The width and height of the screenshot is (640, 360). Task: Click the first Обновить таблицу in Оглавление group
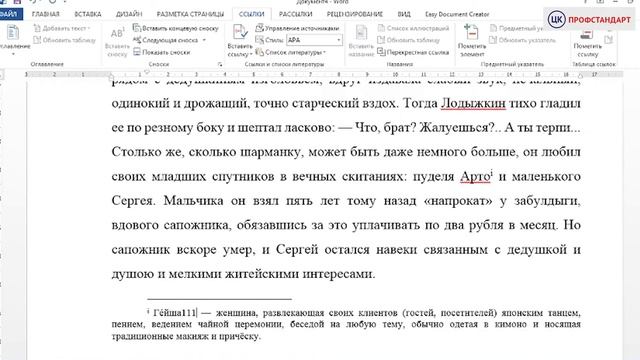point(64,40)
